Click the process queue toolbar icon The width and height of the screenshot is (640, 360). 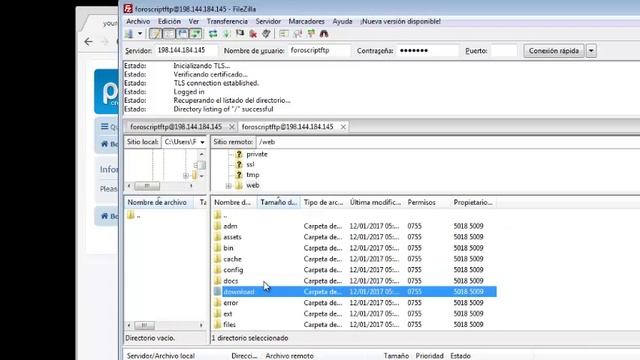coord(227,34)
